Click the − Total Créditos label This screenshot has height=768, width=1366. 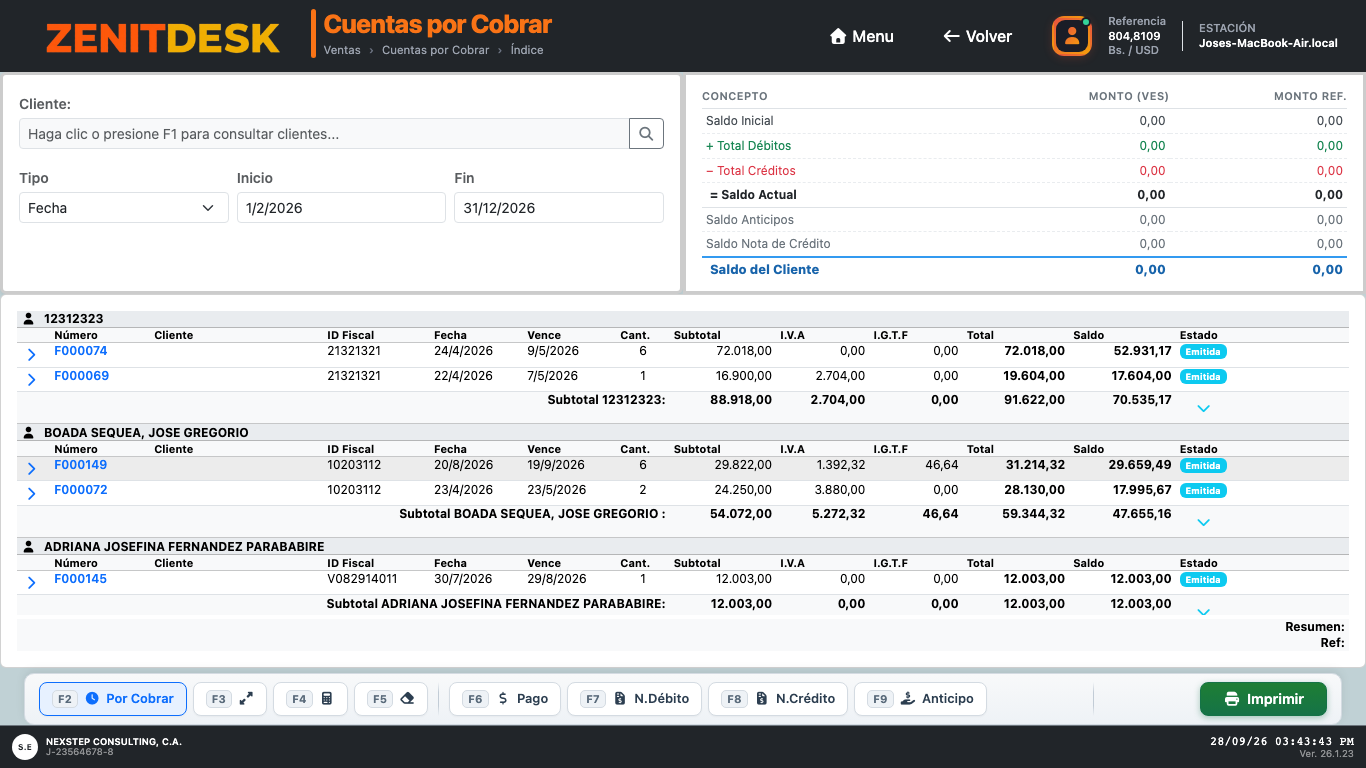coord(751,171)
